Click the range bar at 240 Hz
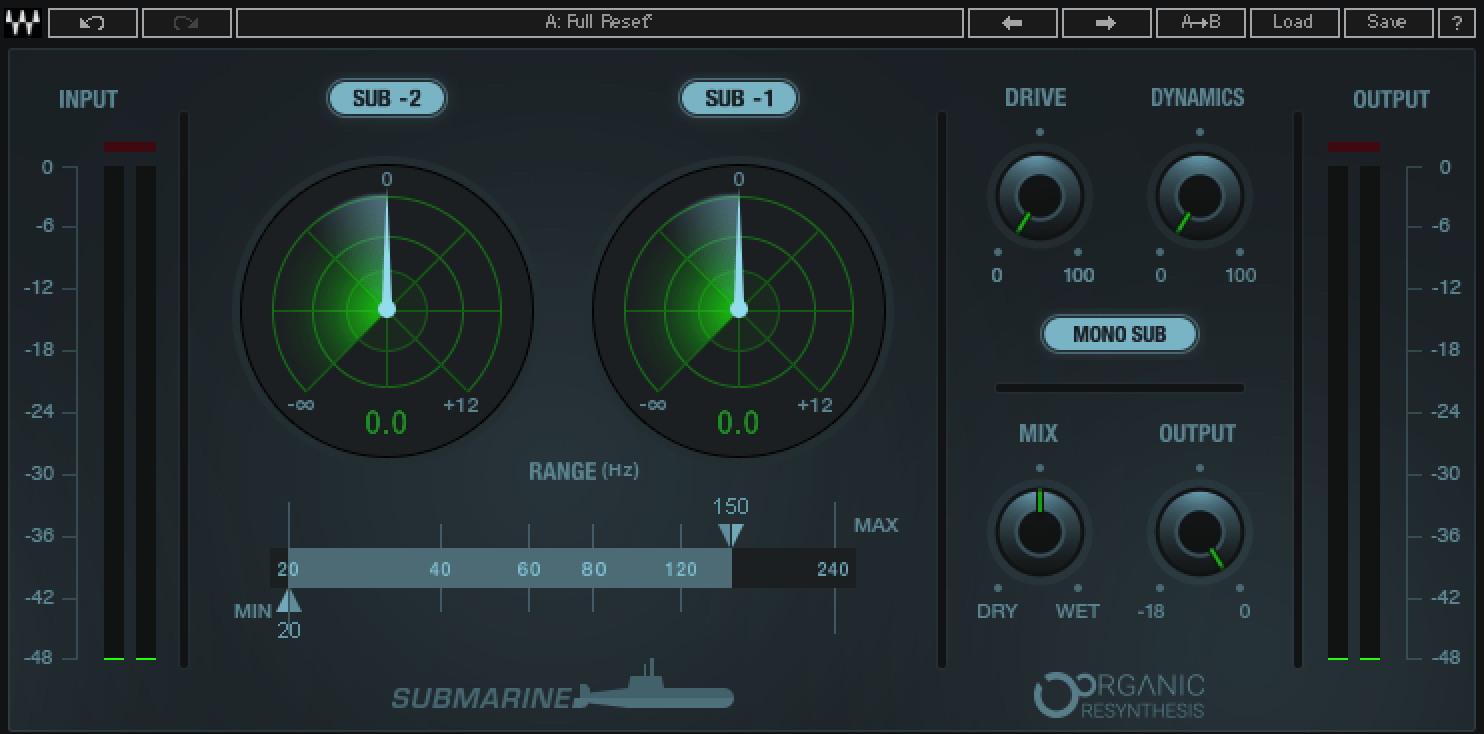The width and height of the screenshot is (1484, 734). pyautogui.click(x=833, y=569)
